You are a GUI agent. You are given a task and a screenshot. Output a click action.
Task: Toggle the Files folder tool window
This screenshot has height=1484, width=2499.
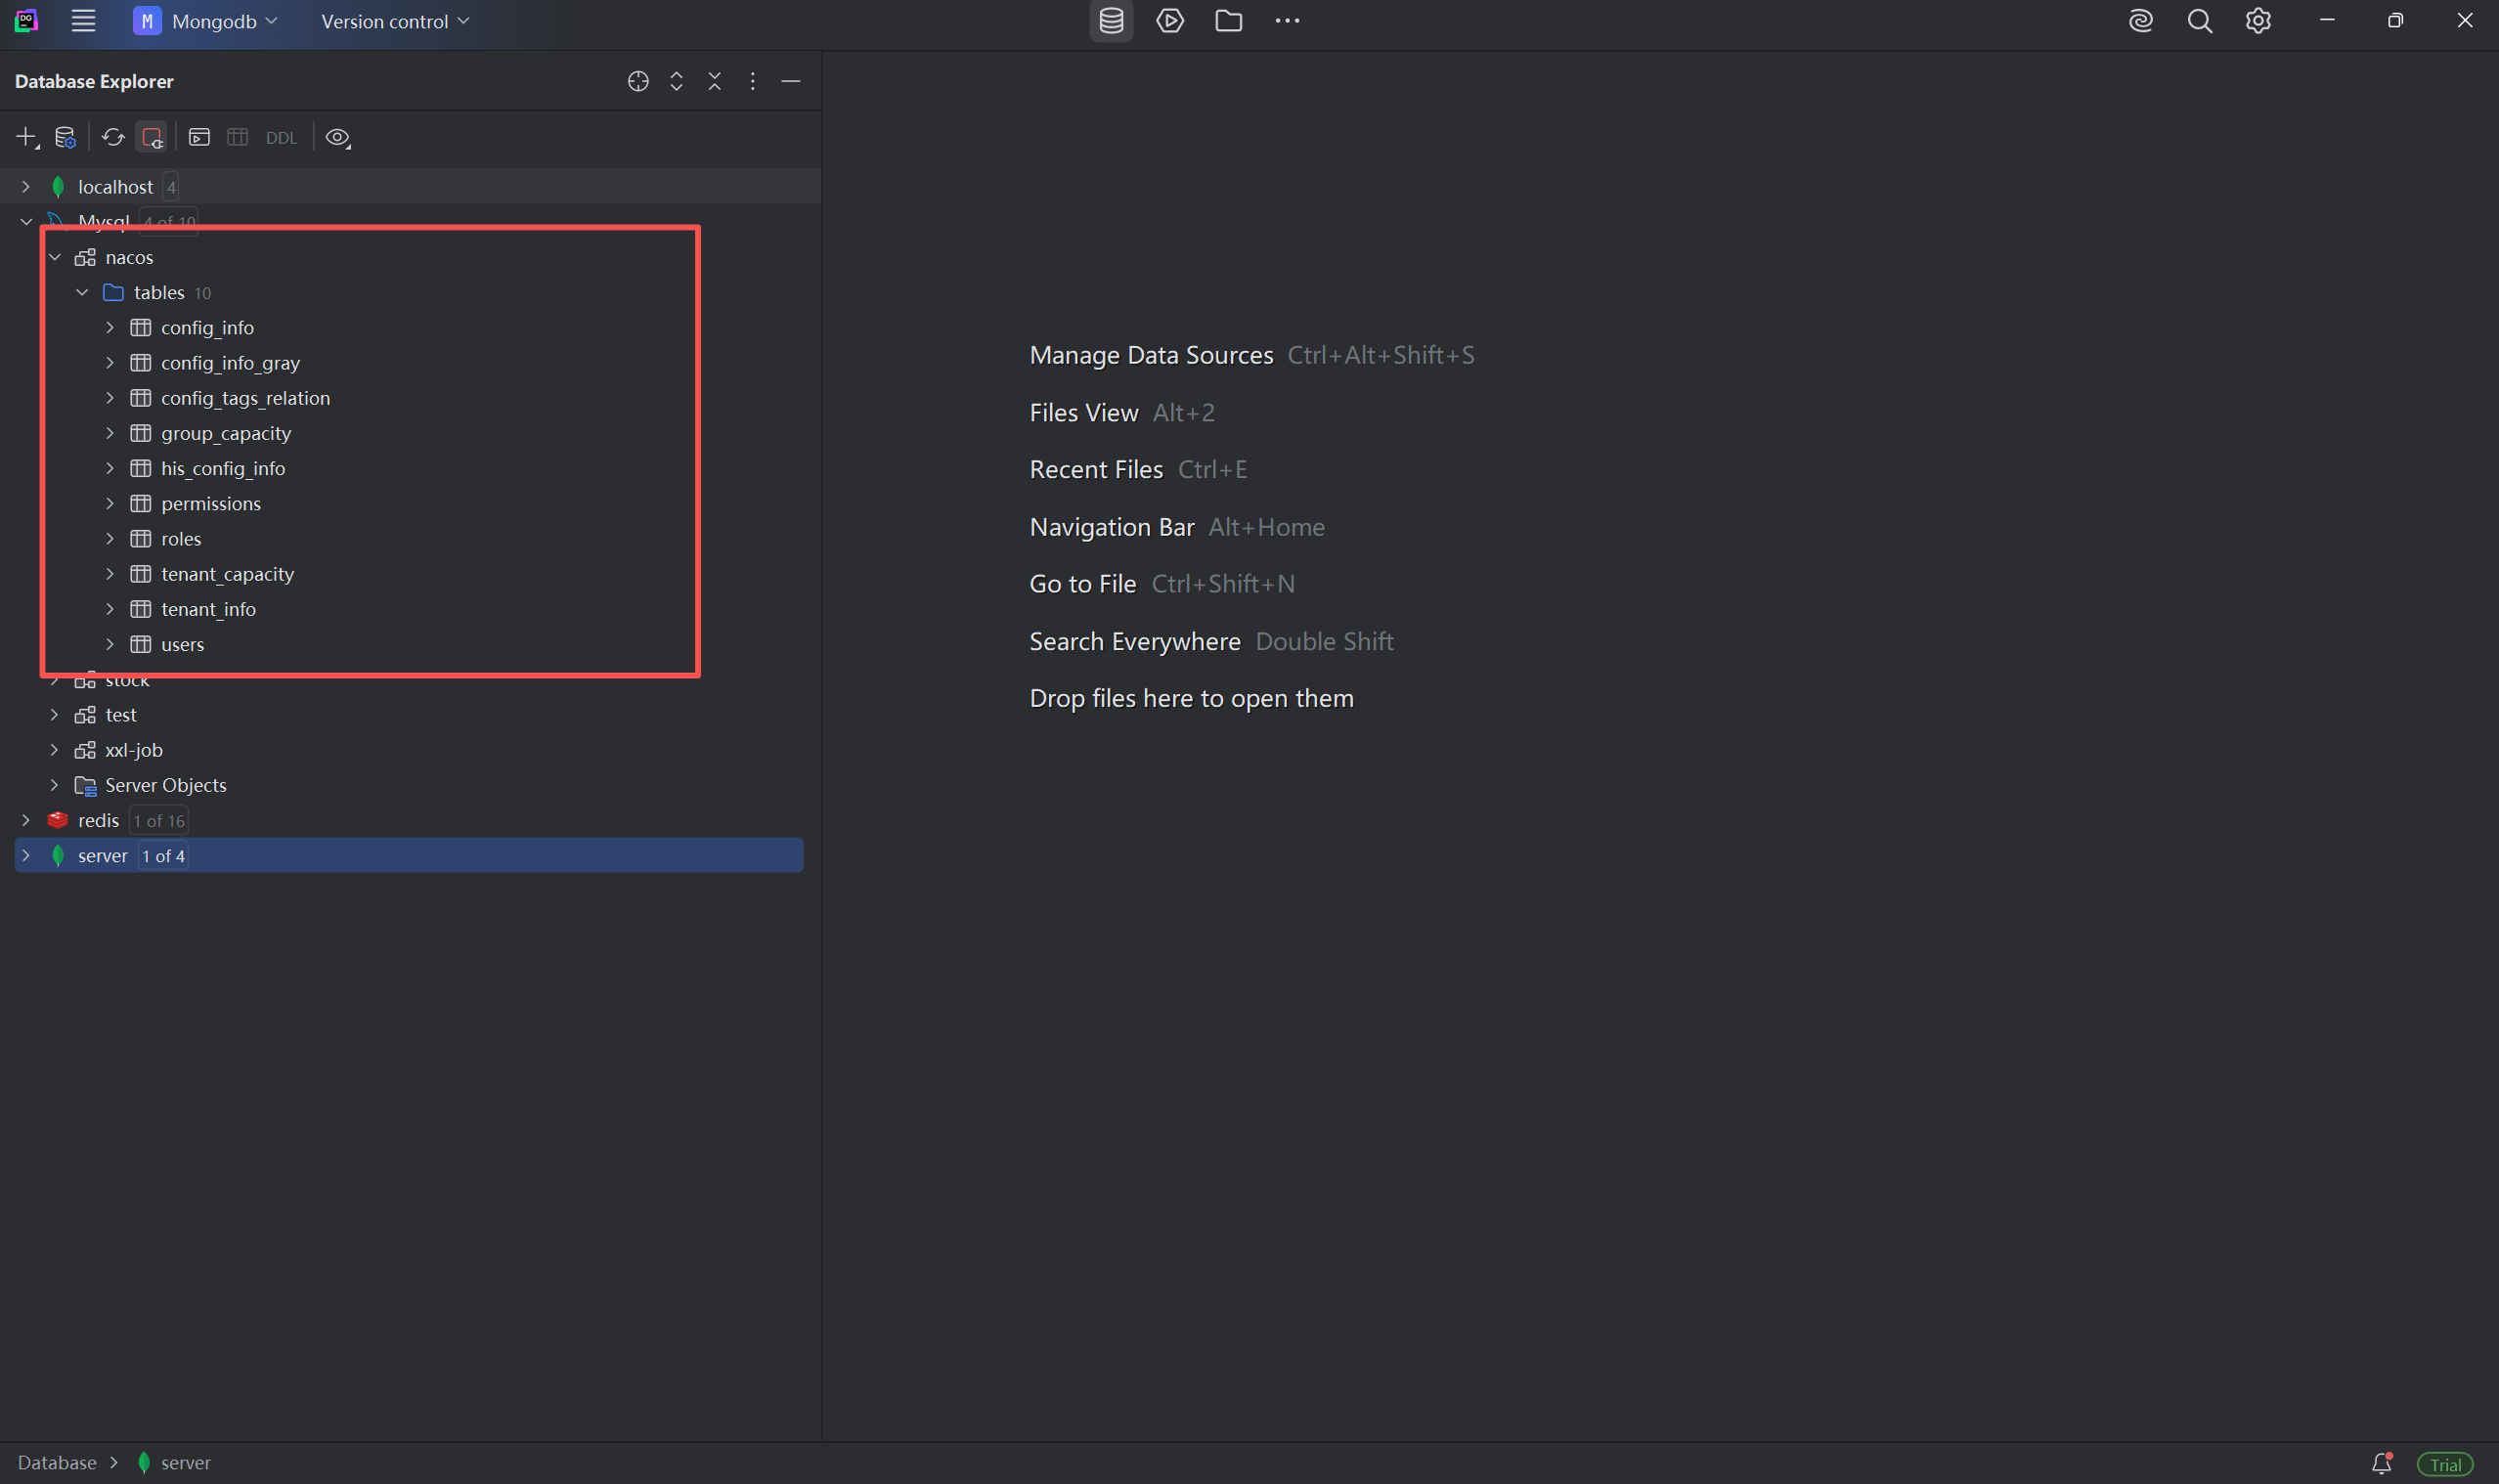(1229, 21)
